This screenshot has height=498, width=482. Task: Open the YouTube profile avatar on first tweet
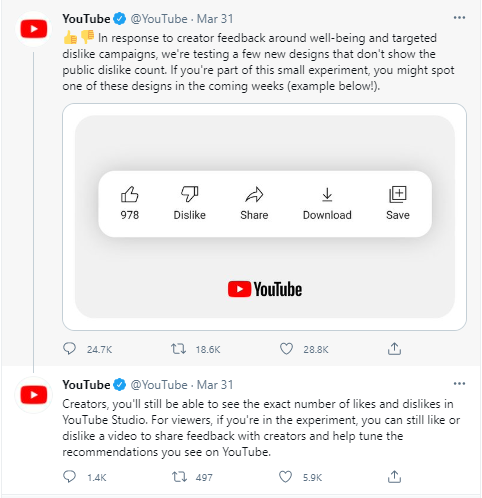tap(33, 29)
